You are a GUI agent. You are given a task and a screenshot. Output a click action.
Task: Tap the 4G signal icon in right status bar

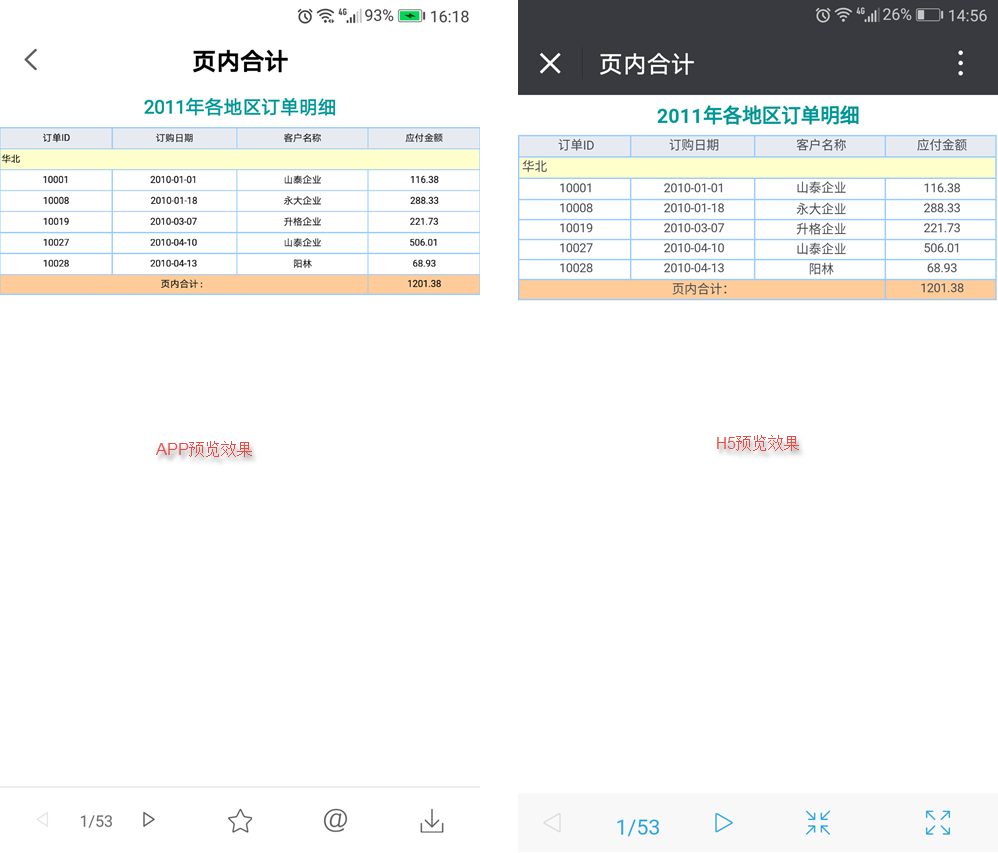pos(868,15)
